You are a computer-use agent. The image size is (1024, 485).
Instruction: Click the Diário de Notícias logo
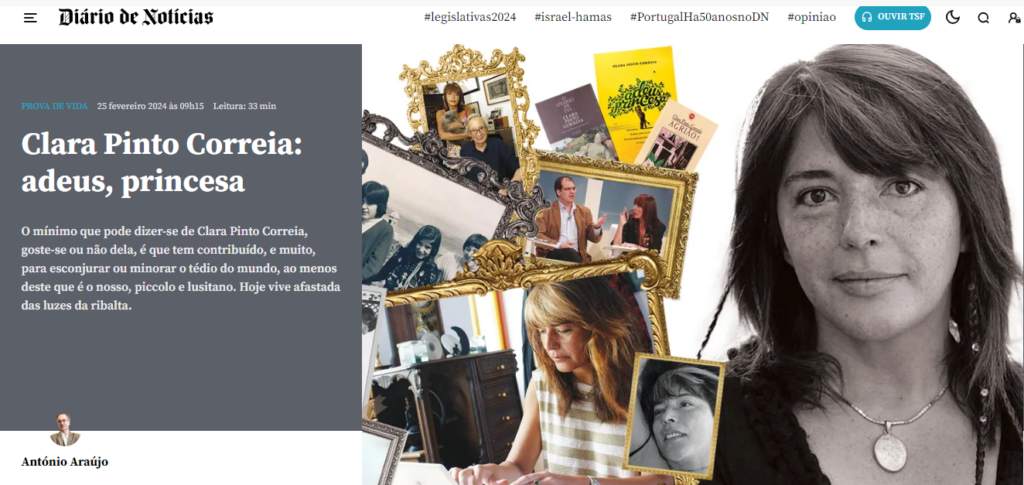pos(136,17)
